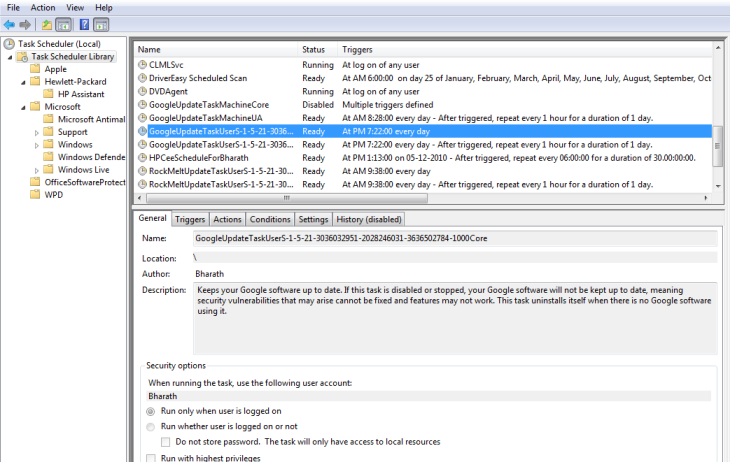Click the Microsoft folder icon in tree

coord(35,107)
